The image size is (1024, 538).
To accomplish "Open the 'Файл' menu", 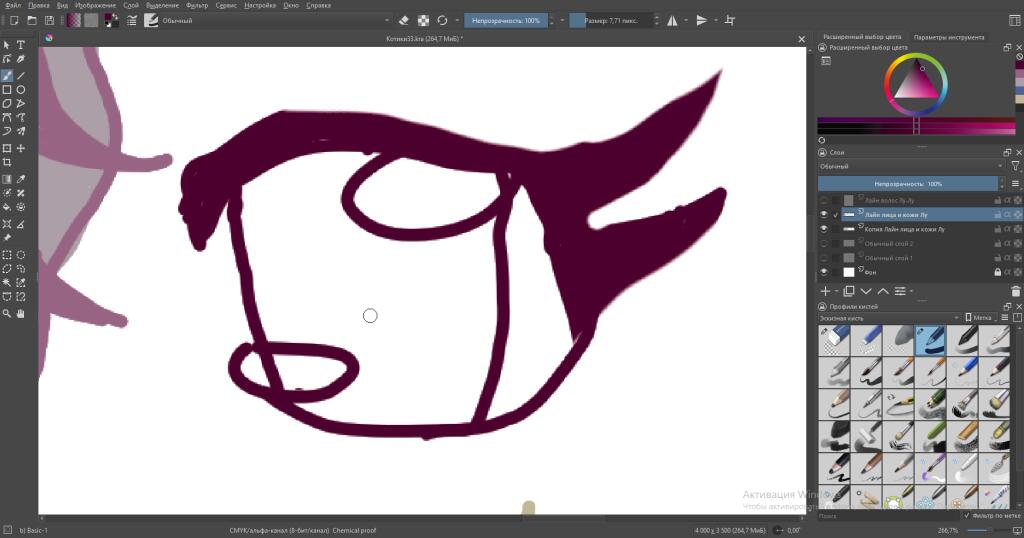I will pyautogui.click(x=13, y=5).
